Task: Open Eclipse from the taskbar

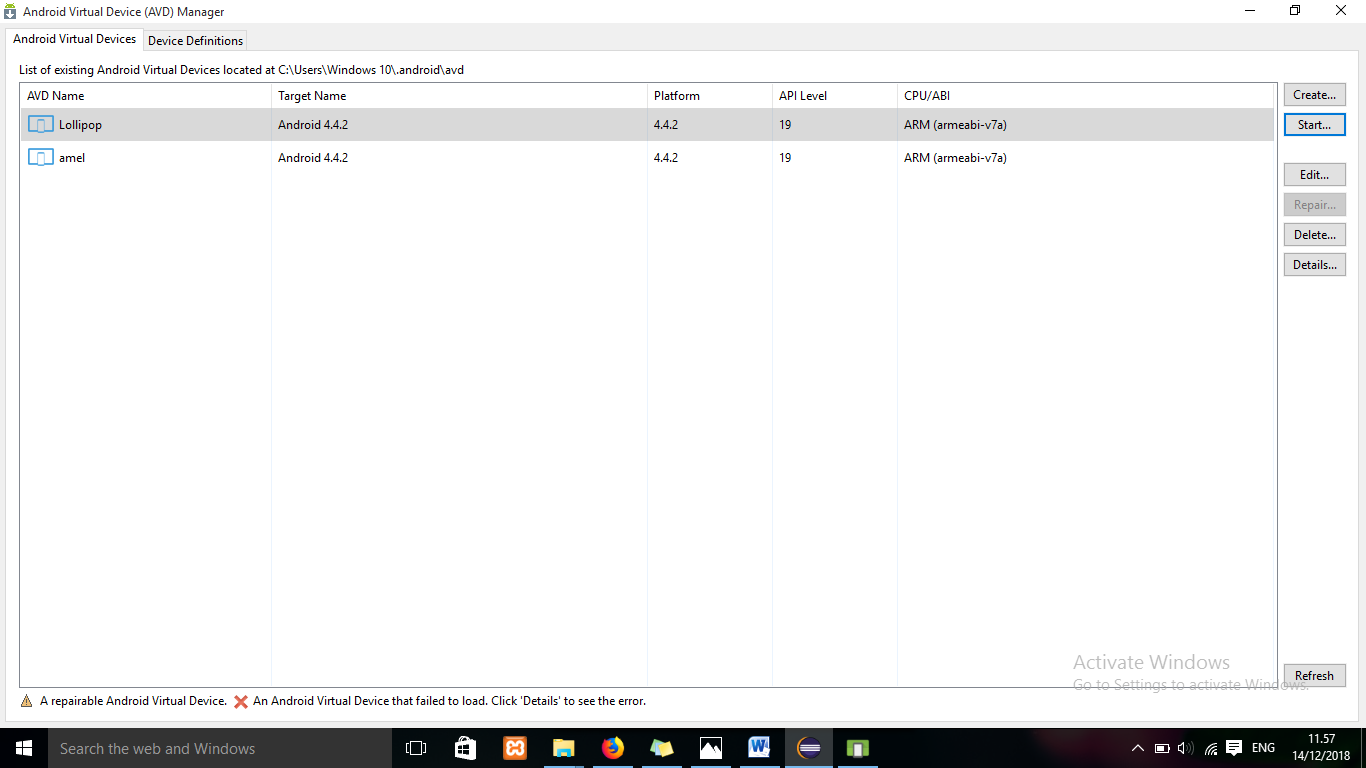Action: point(807,747)
